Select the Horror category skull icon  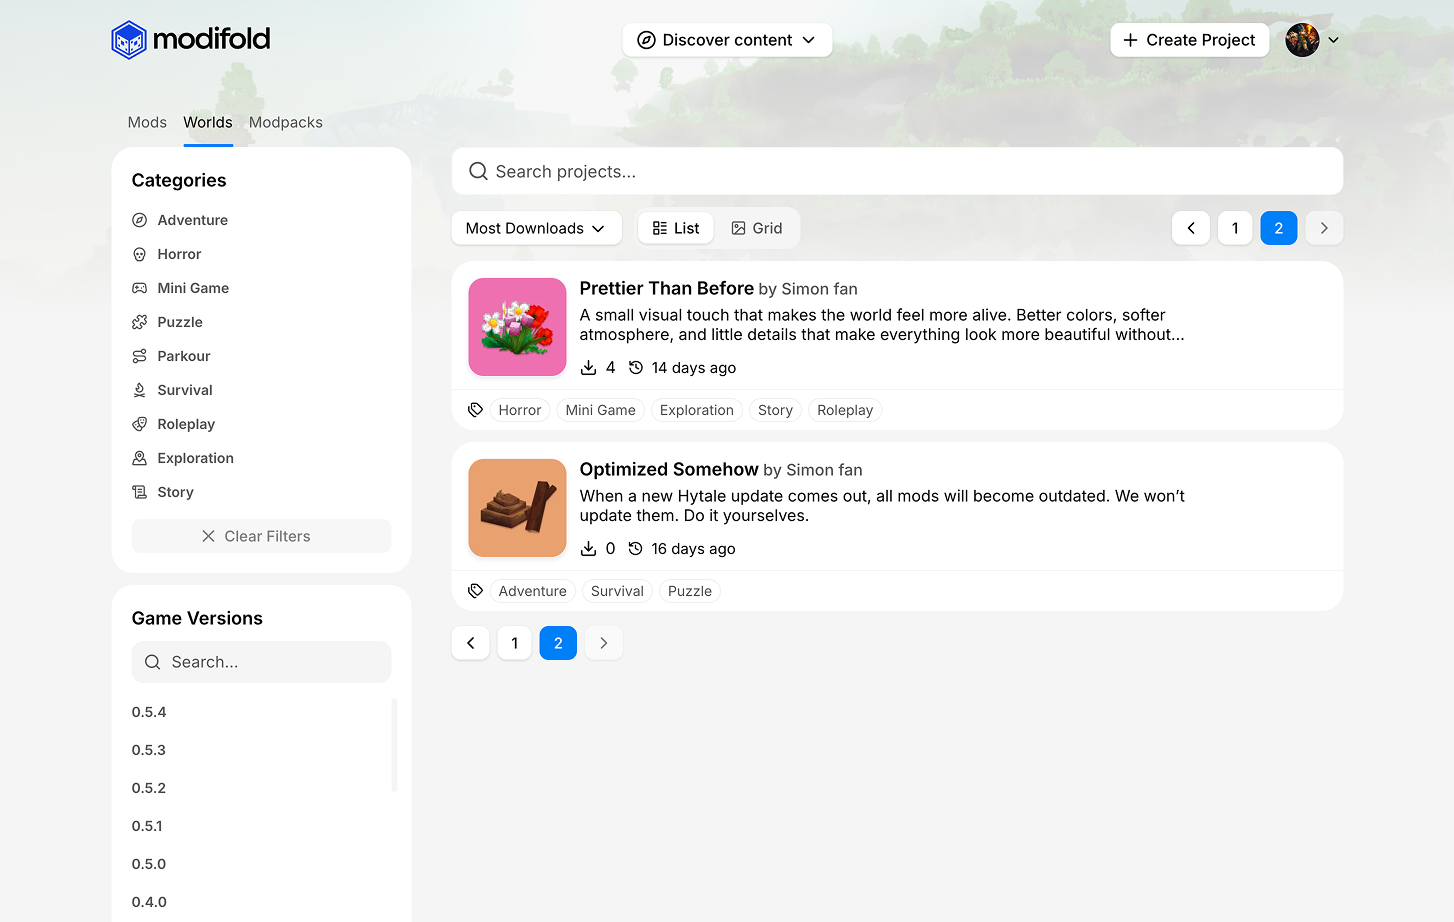(x=140, y=254)
